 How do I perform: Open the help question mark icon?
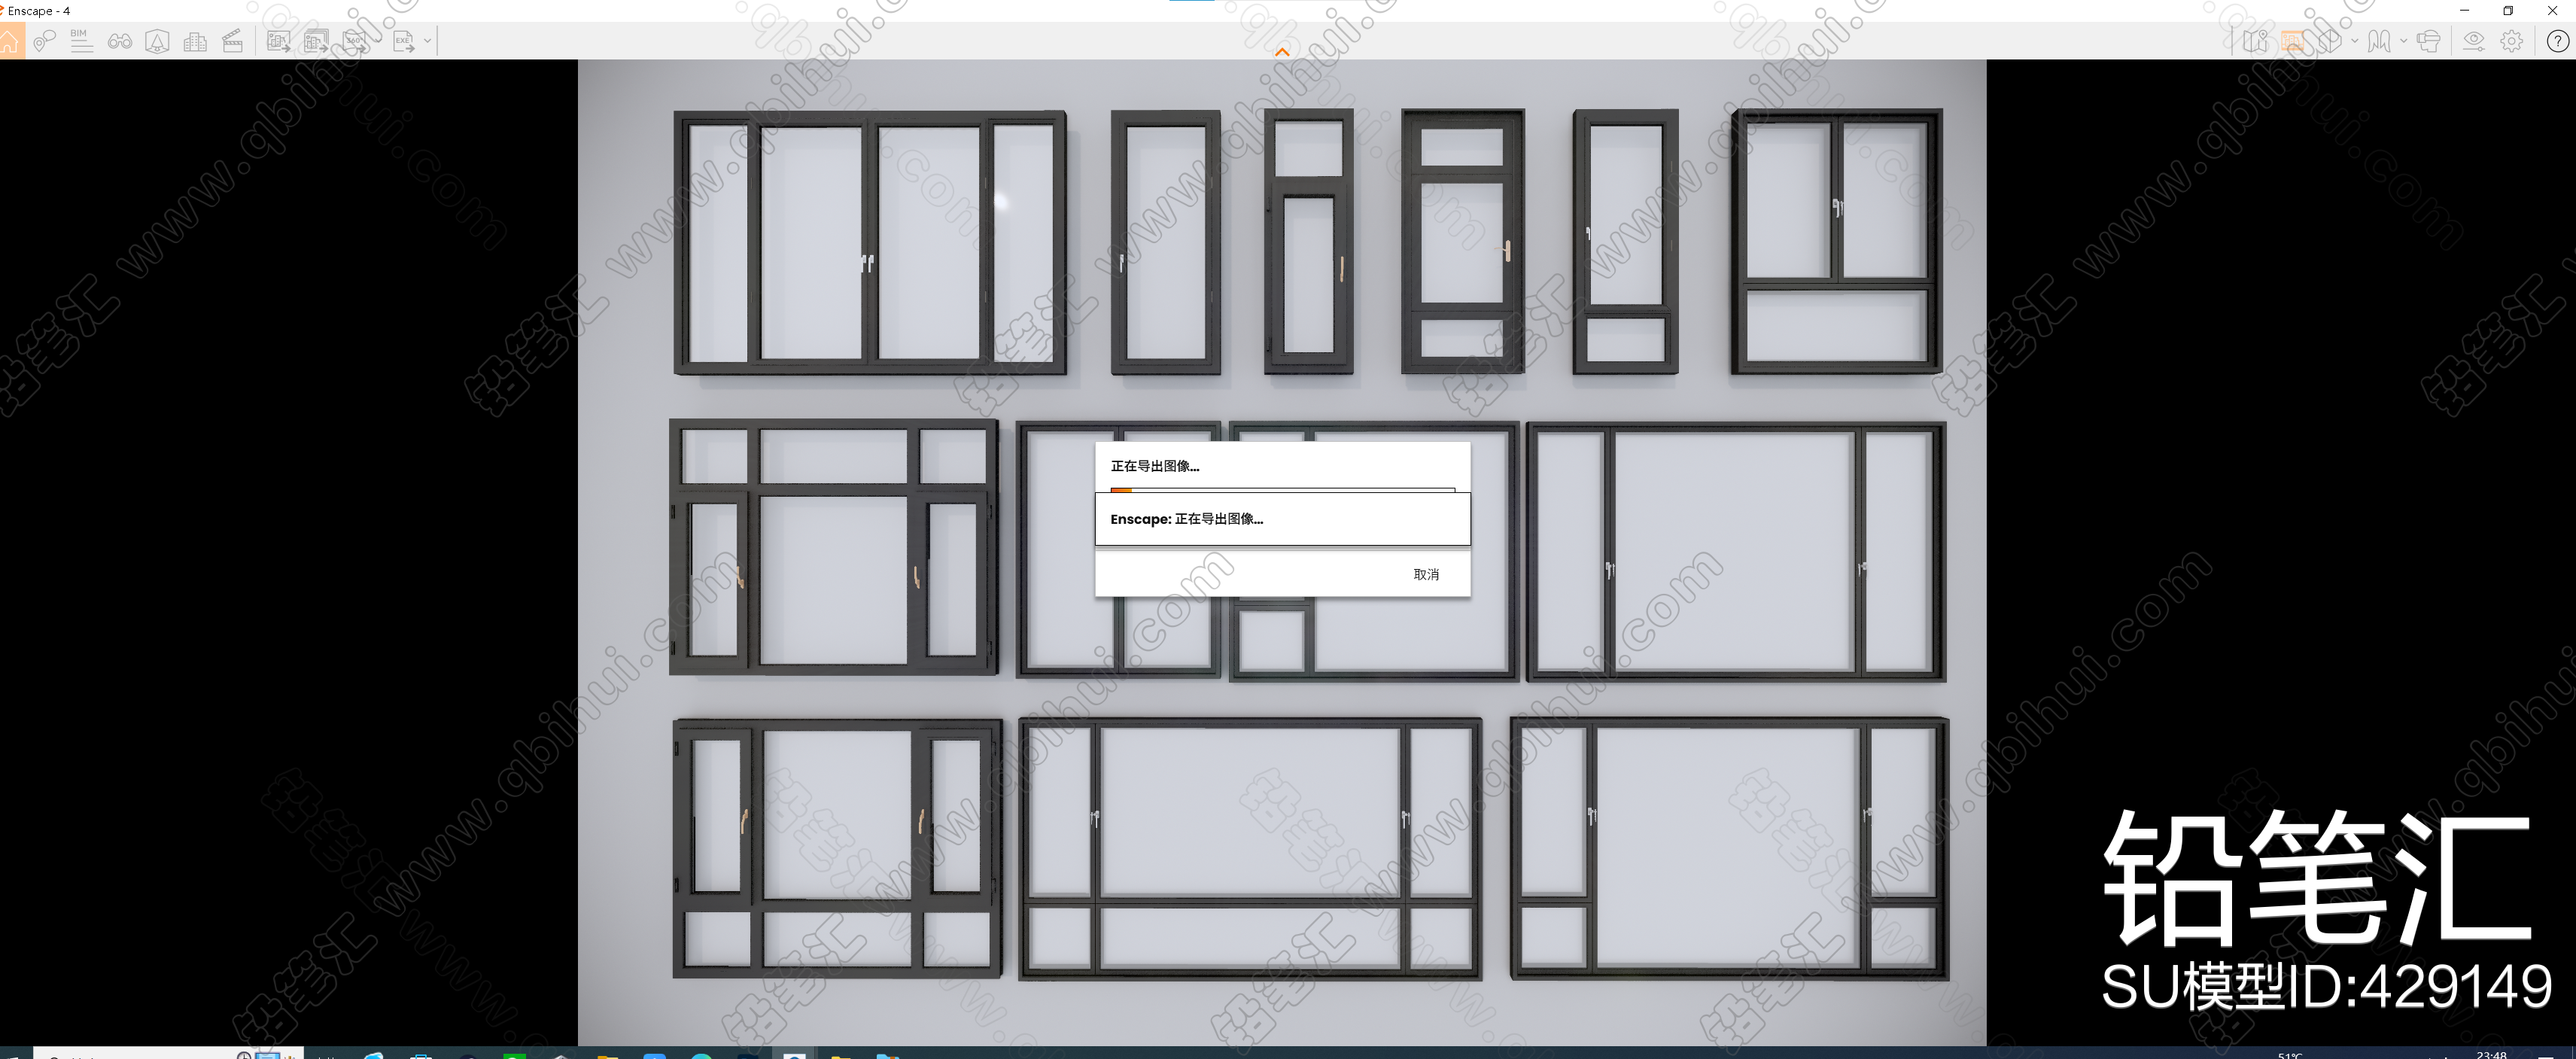coord(2557,41)
